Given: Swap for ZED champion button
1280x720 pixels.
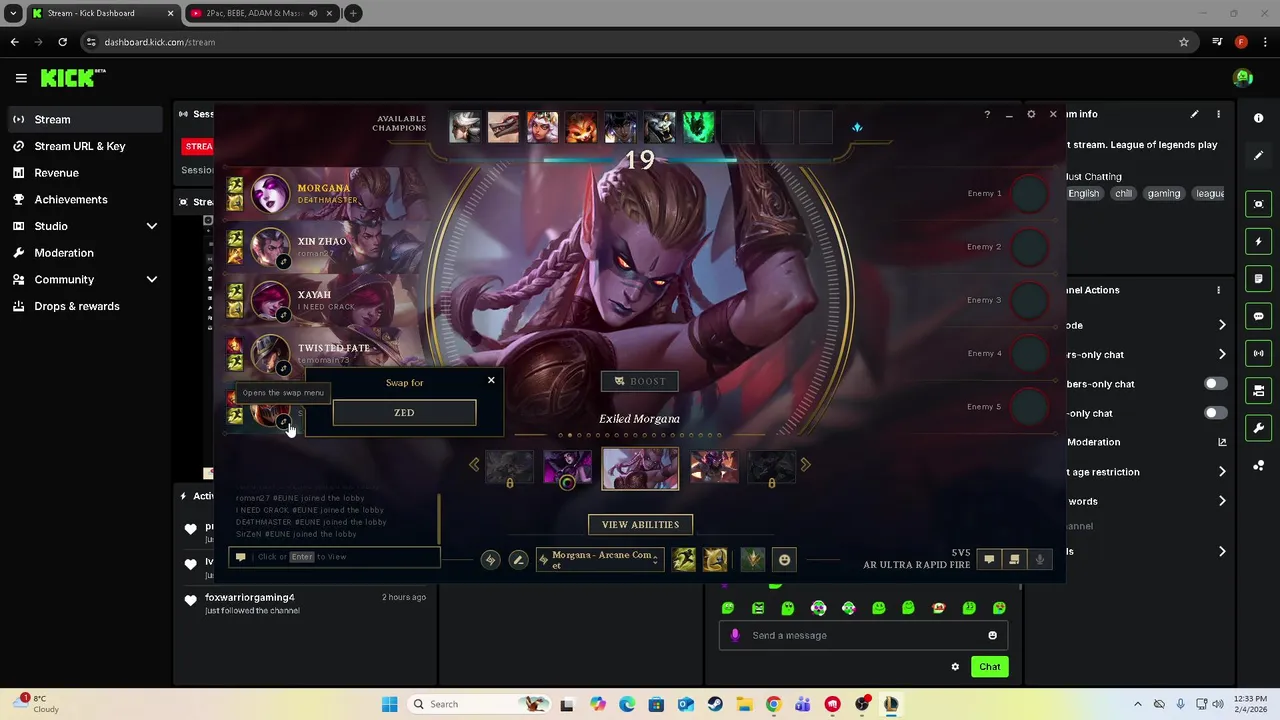Looking at the screenshot, I should 404,412.
